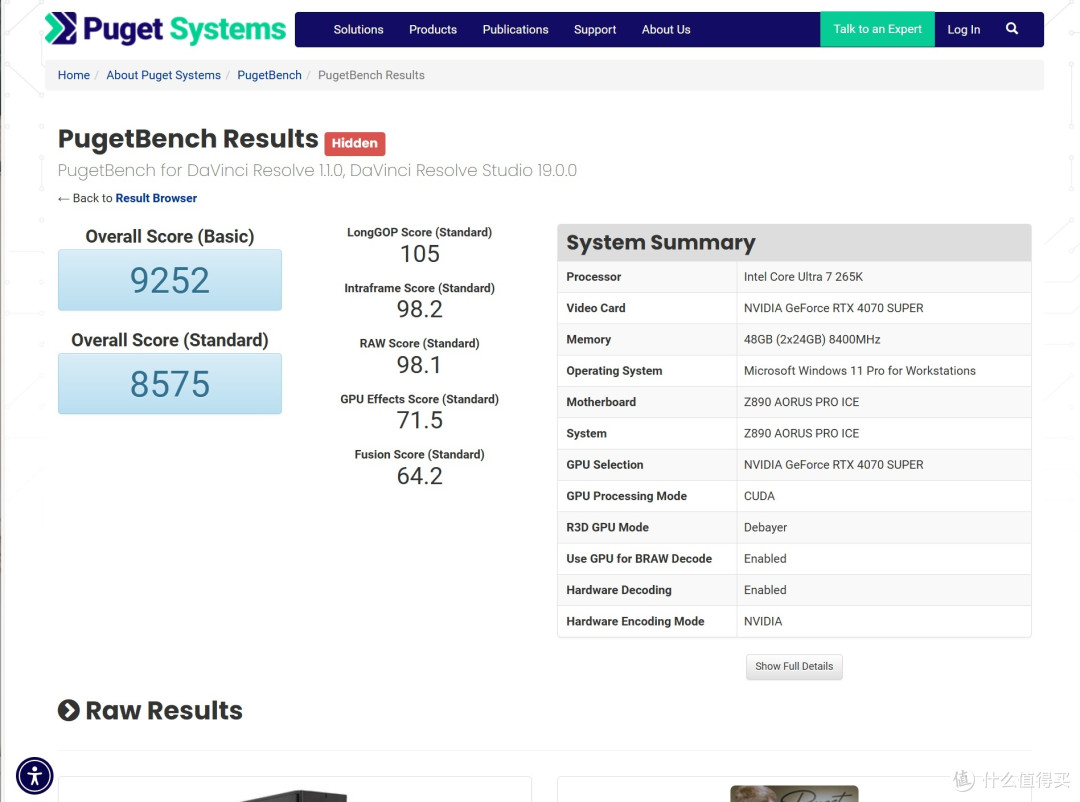The width and height of the screenshot is (1080, 802).
Task: Select the 8575 Standard overall score box
Action: 170,384
